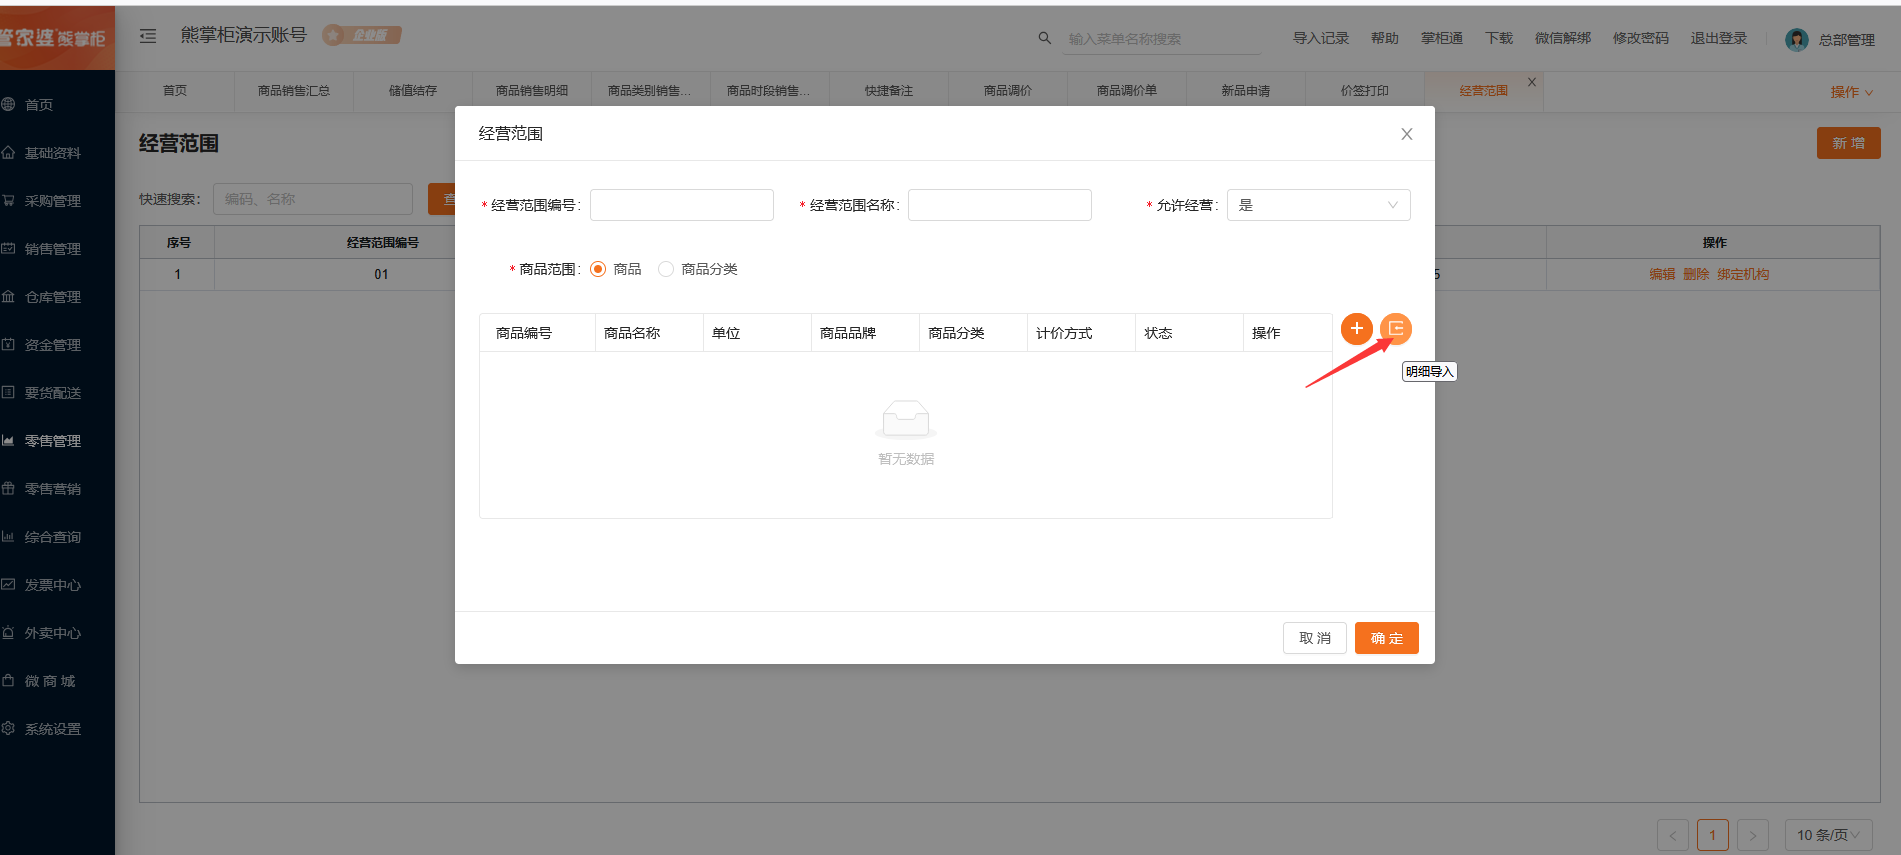Focus the 经营范围编号 input field

[682, 205]
